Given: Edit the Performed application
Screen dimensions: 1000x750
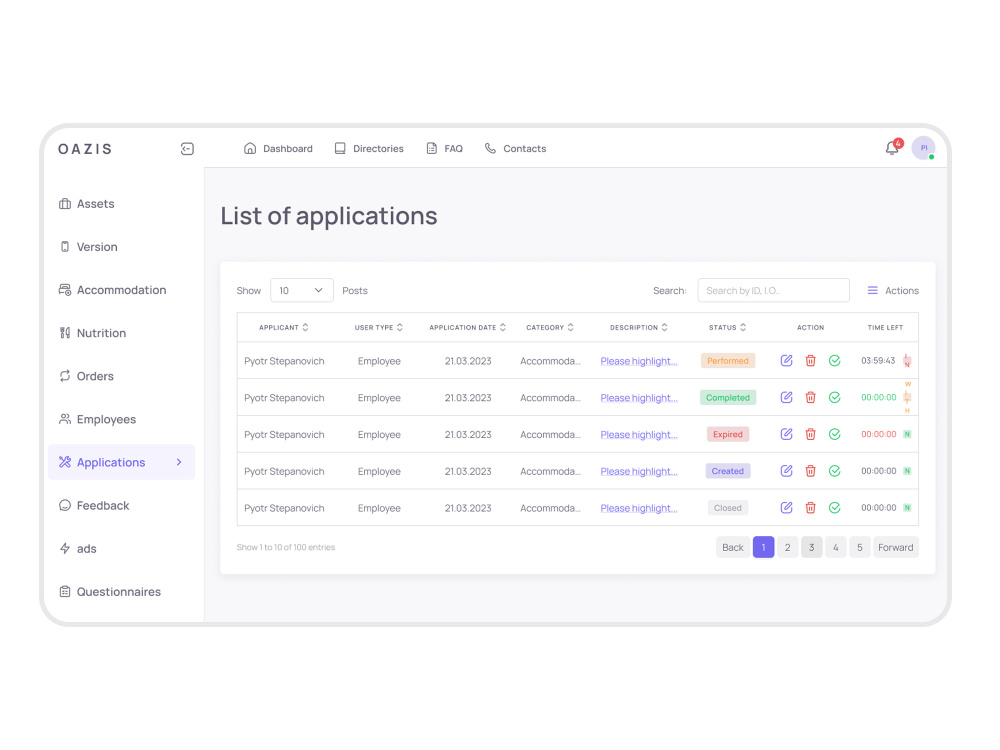Looking at the screenshot, I should click(786, 360).
